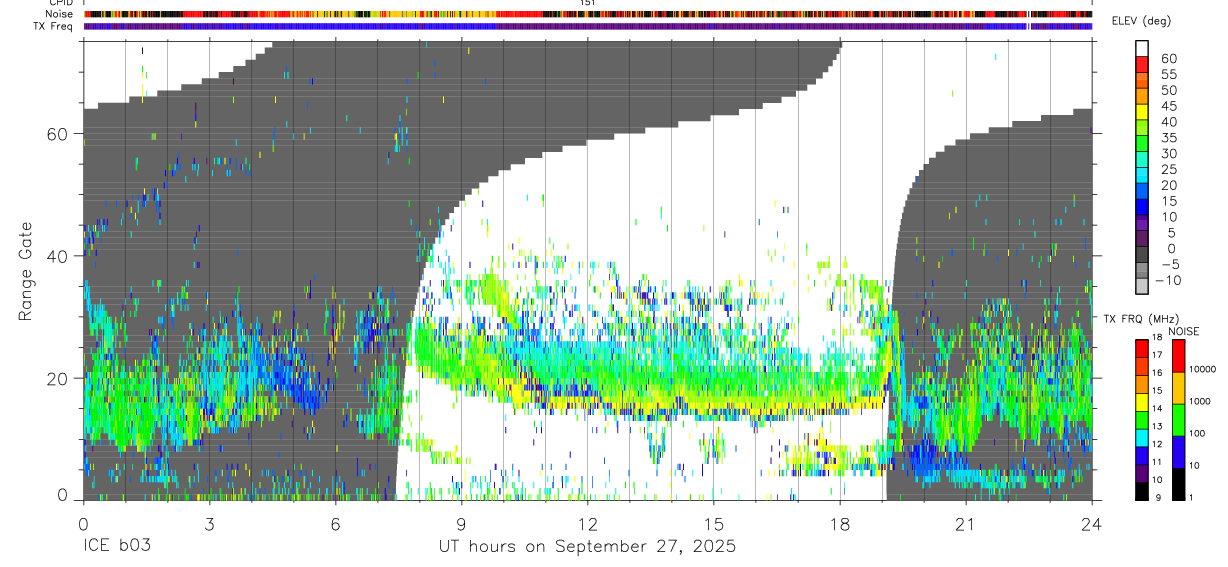Click the 'UT hours on September 27, 2025' label
This screenshot has width=1228, height=567.
coord(587,547)
